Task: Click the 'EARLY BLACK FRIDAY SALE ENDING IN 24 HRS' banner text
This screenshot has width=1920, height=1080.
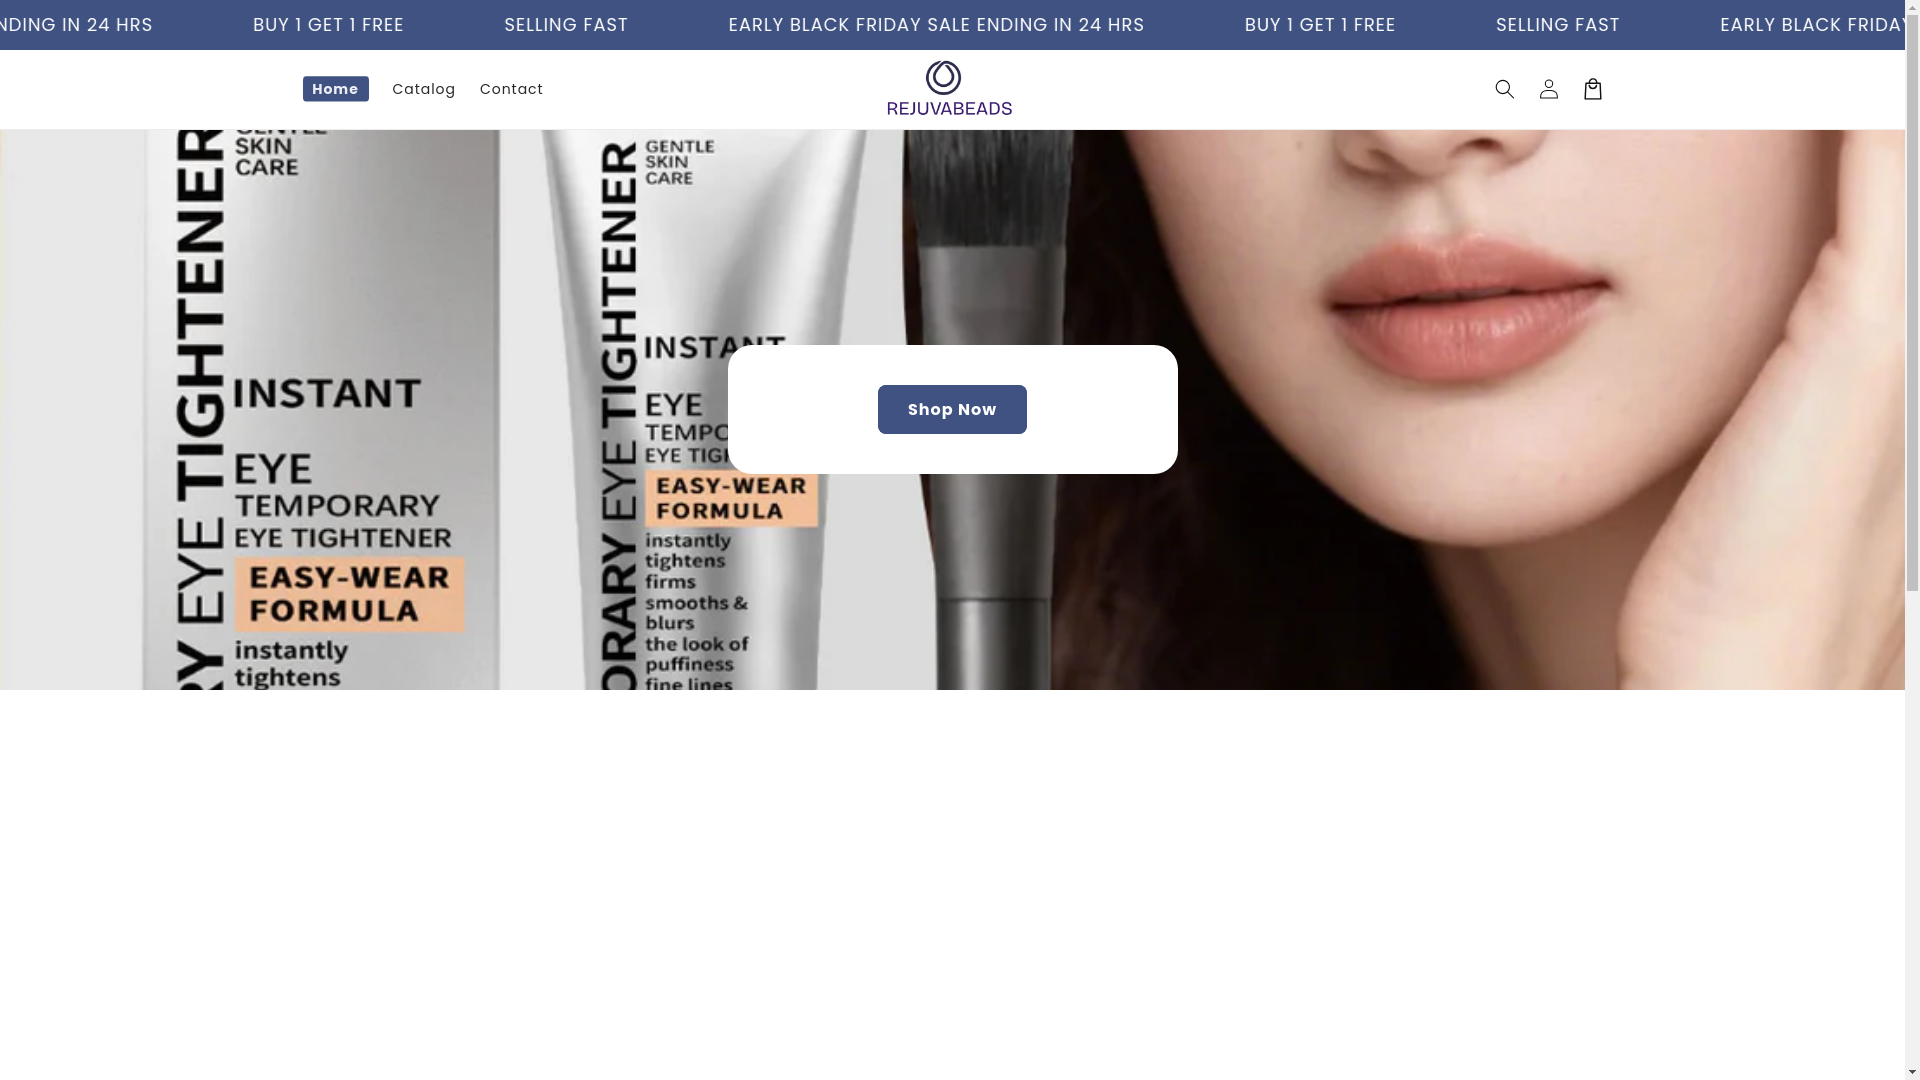Action: (936, 25)
